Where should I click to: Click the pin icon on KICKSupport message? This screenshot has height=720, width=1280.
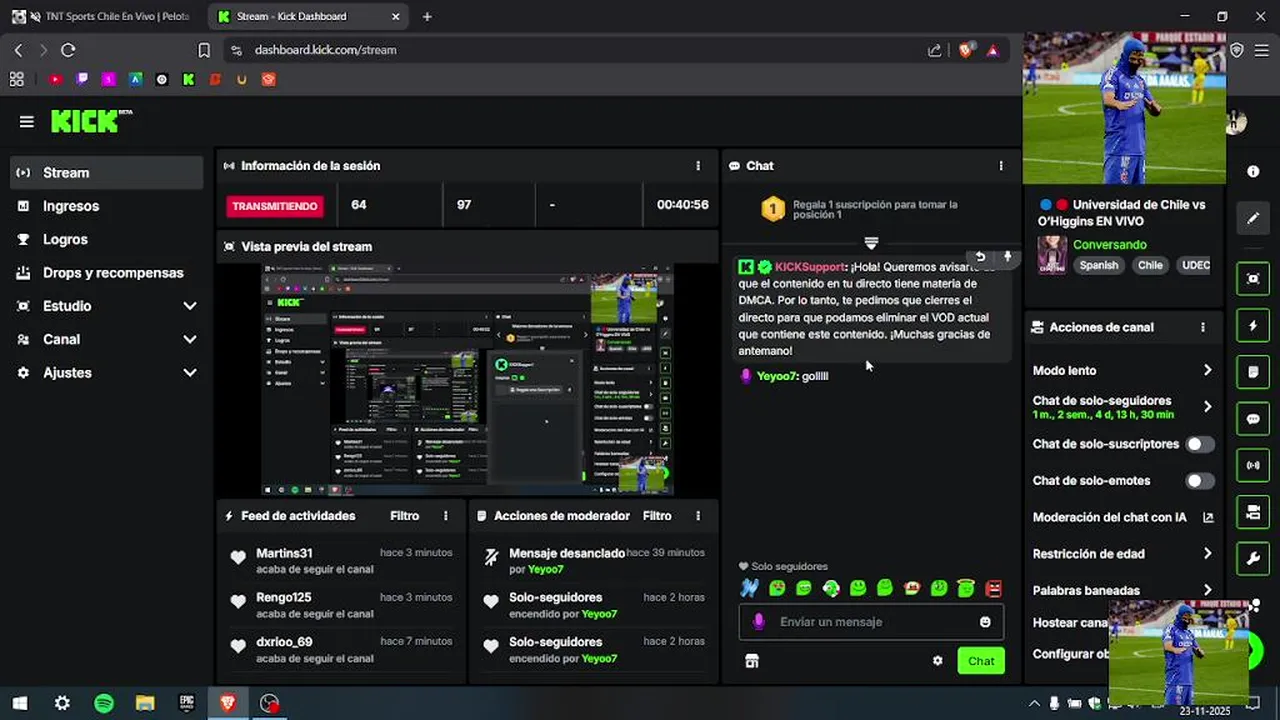1007,257
